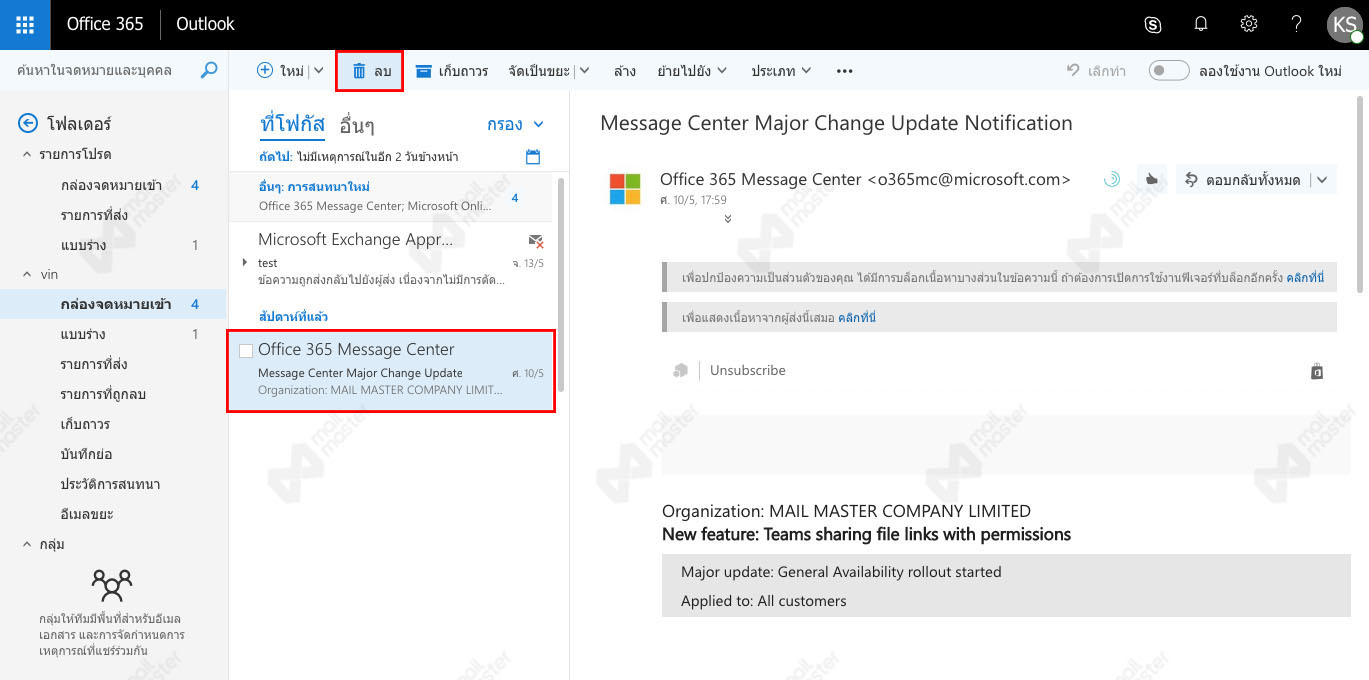Open Skype icon in header
Screen dimensions: 1369x680
[1152, 24]
